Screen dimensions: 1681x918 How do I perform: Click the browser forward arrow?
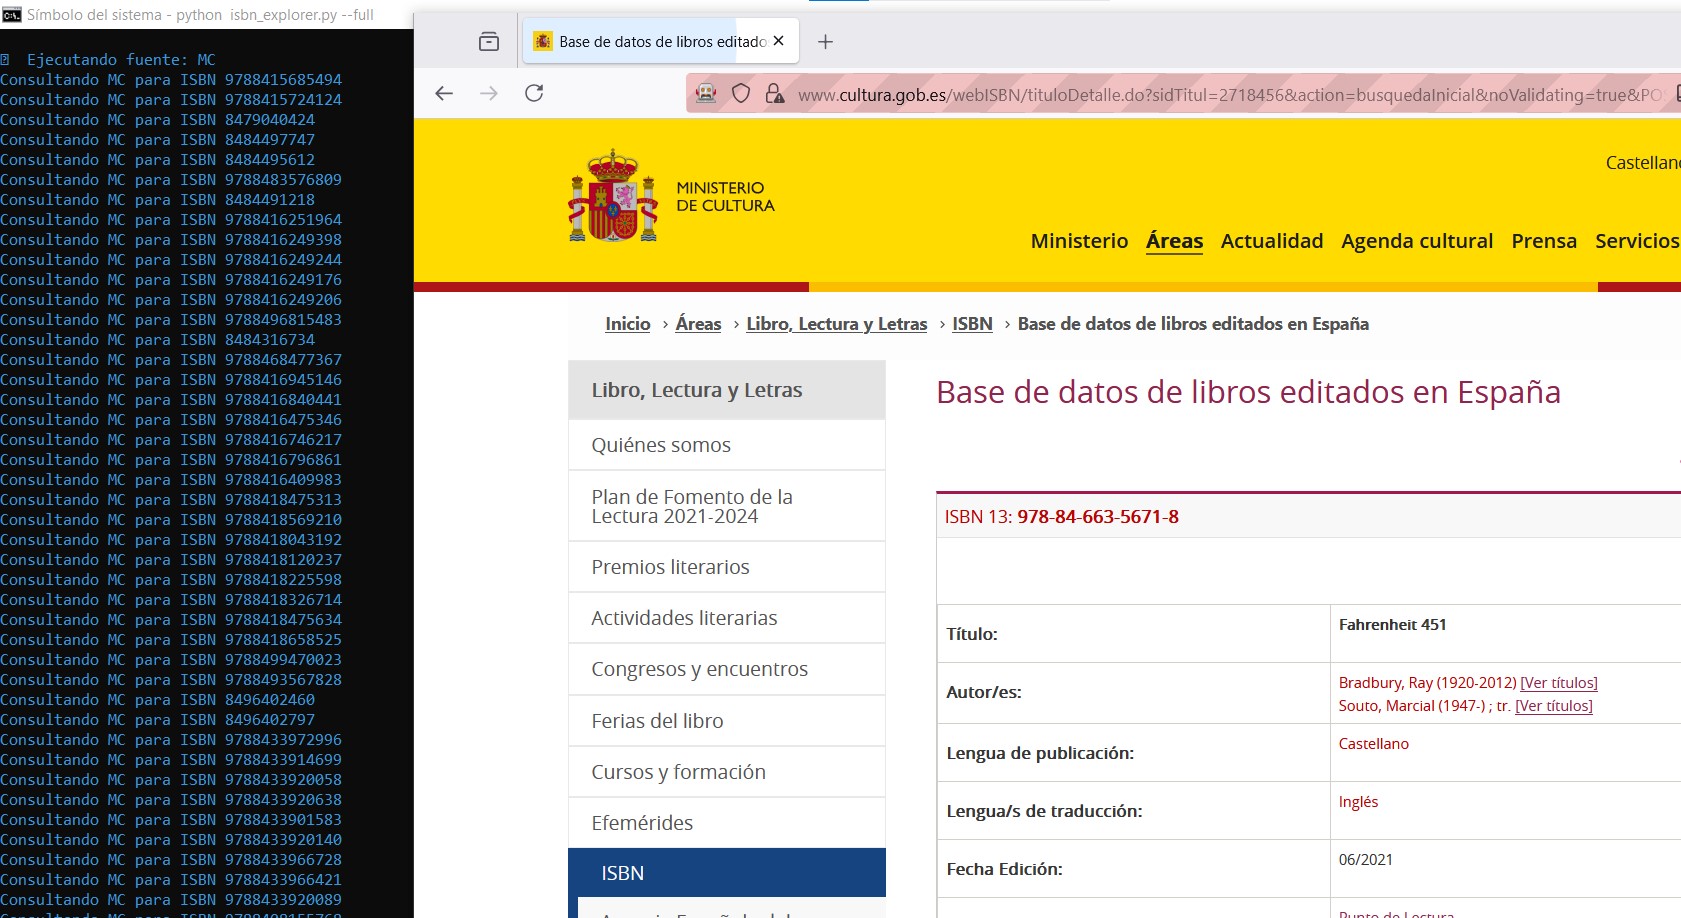point(489,93)
